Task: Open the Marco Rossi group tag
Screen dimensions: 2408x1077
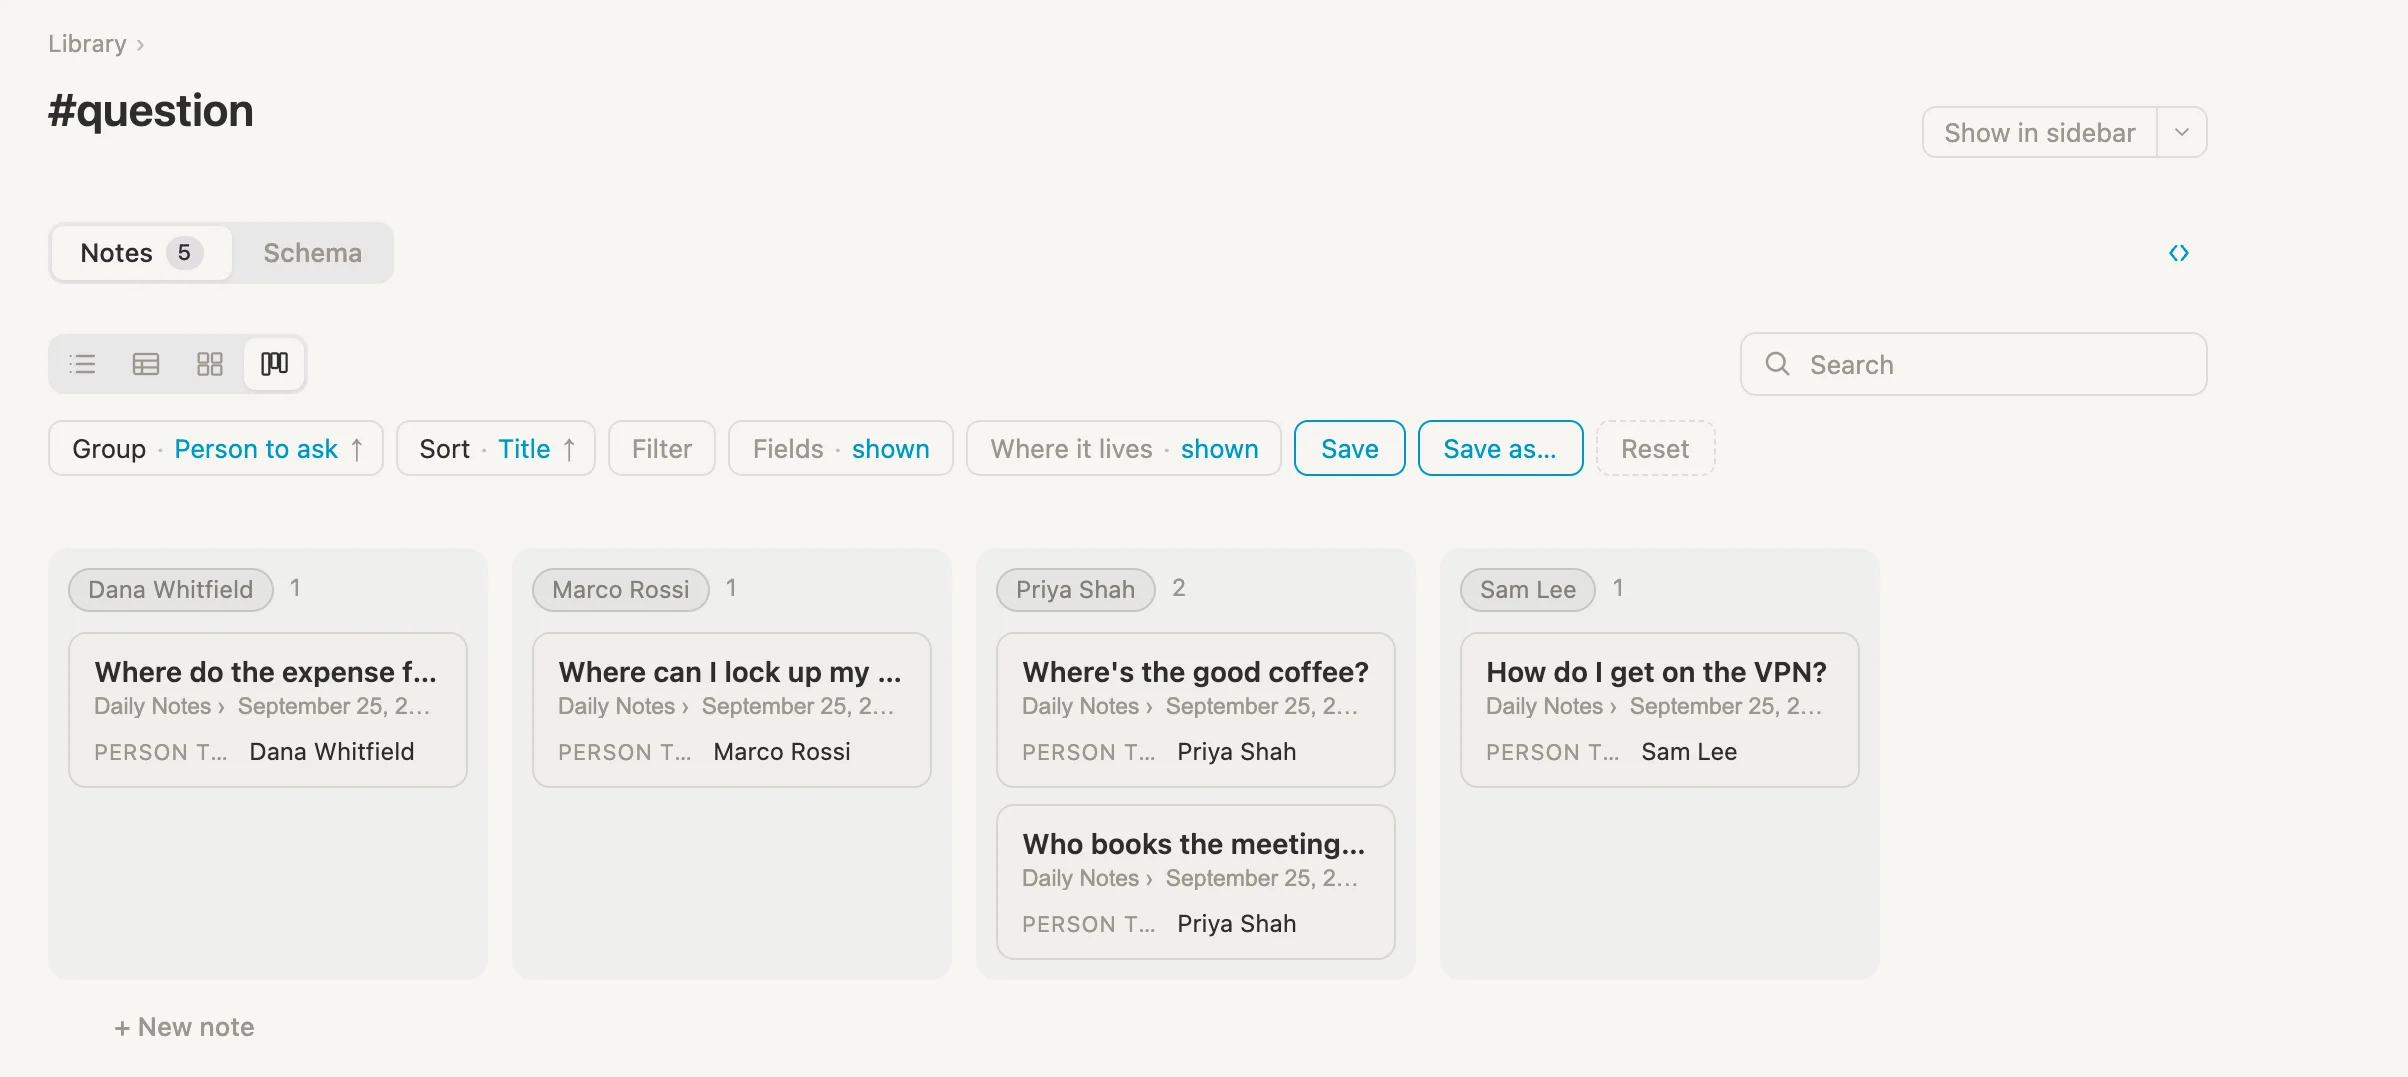Action: 621,590
